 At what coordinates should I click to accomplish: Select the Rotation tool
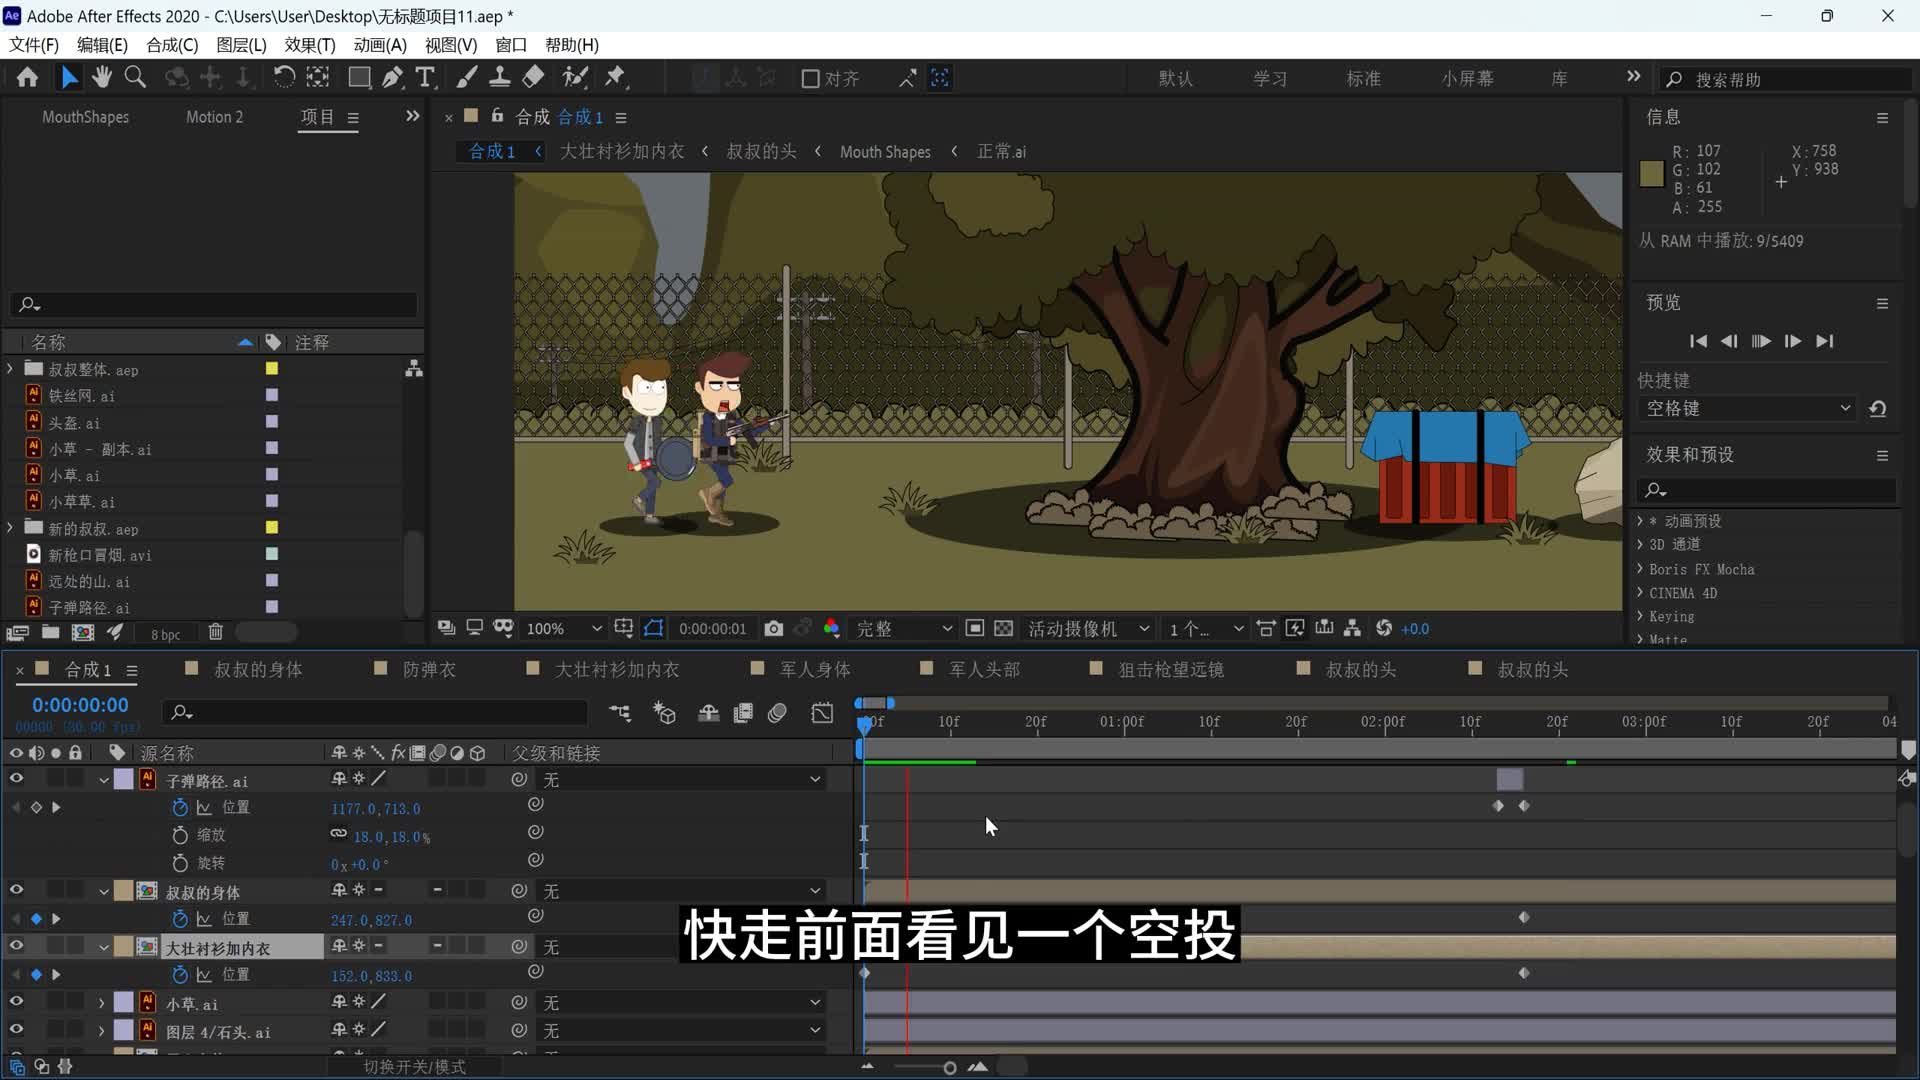click(284, 78)
